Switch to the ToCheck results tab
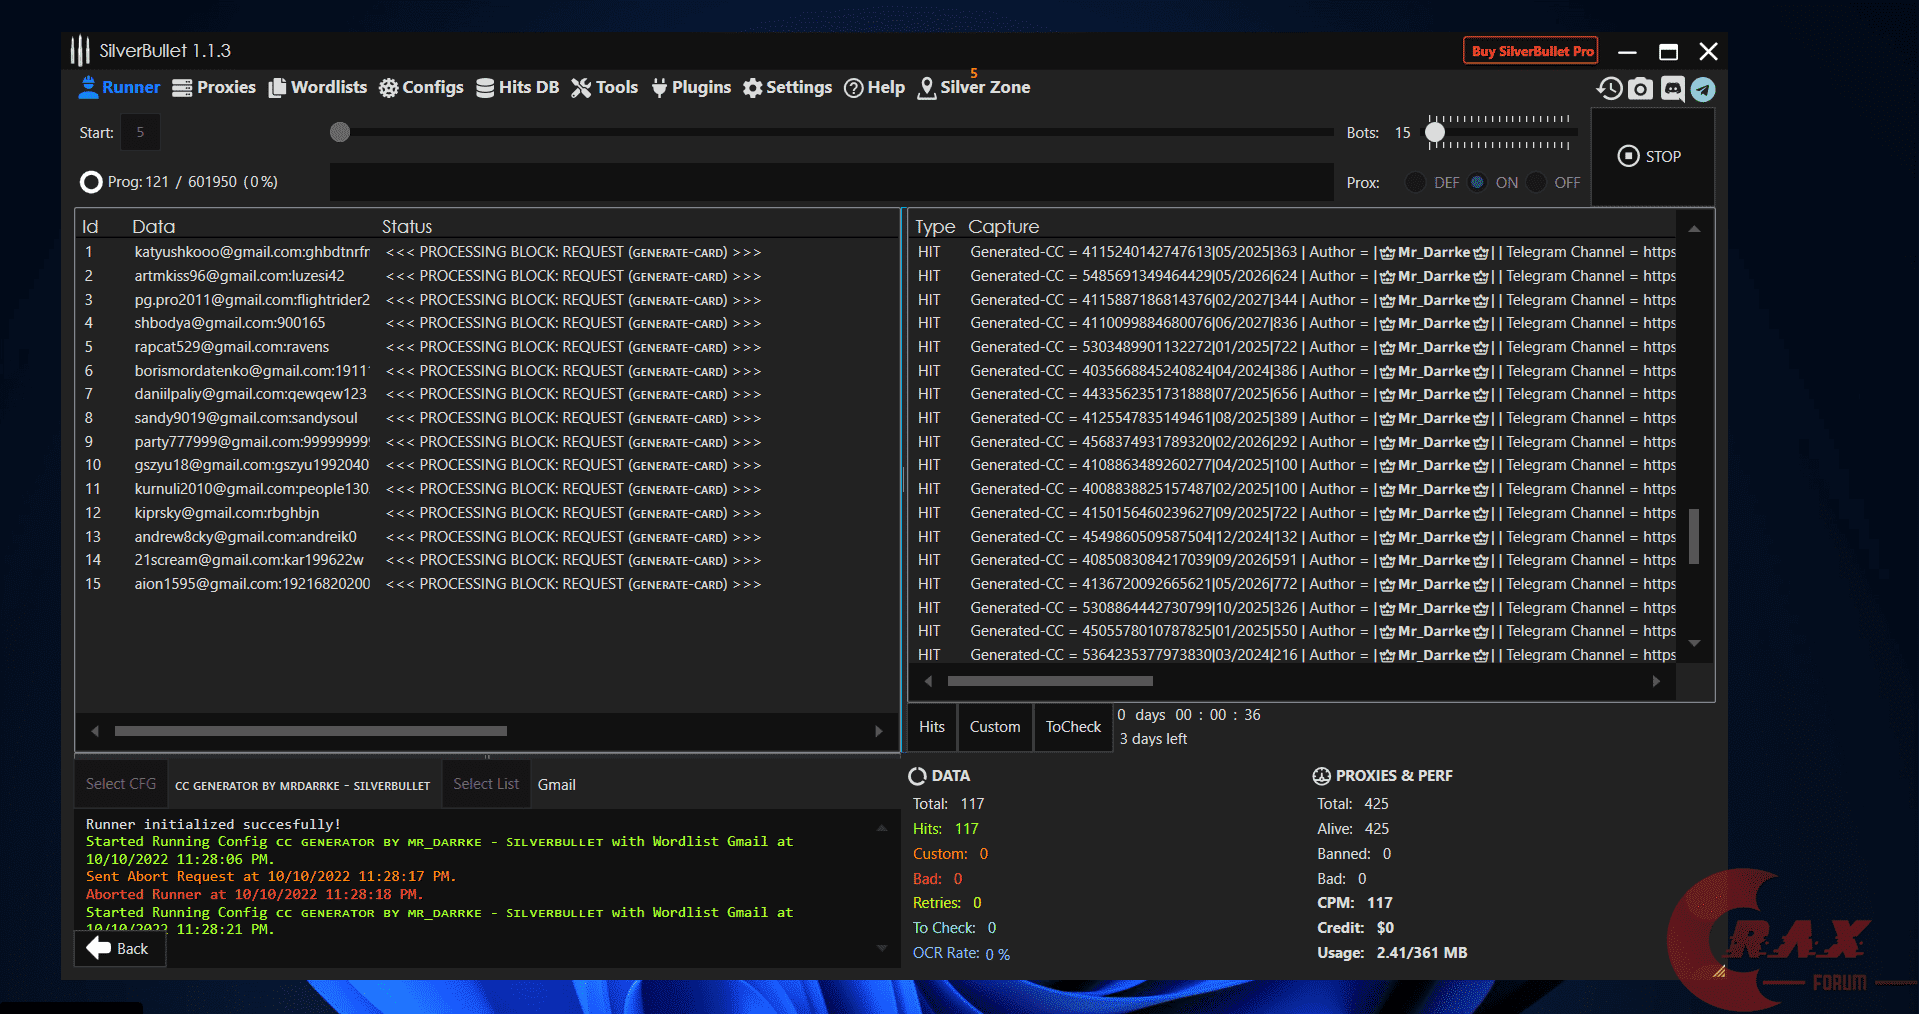 1073,727
